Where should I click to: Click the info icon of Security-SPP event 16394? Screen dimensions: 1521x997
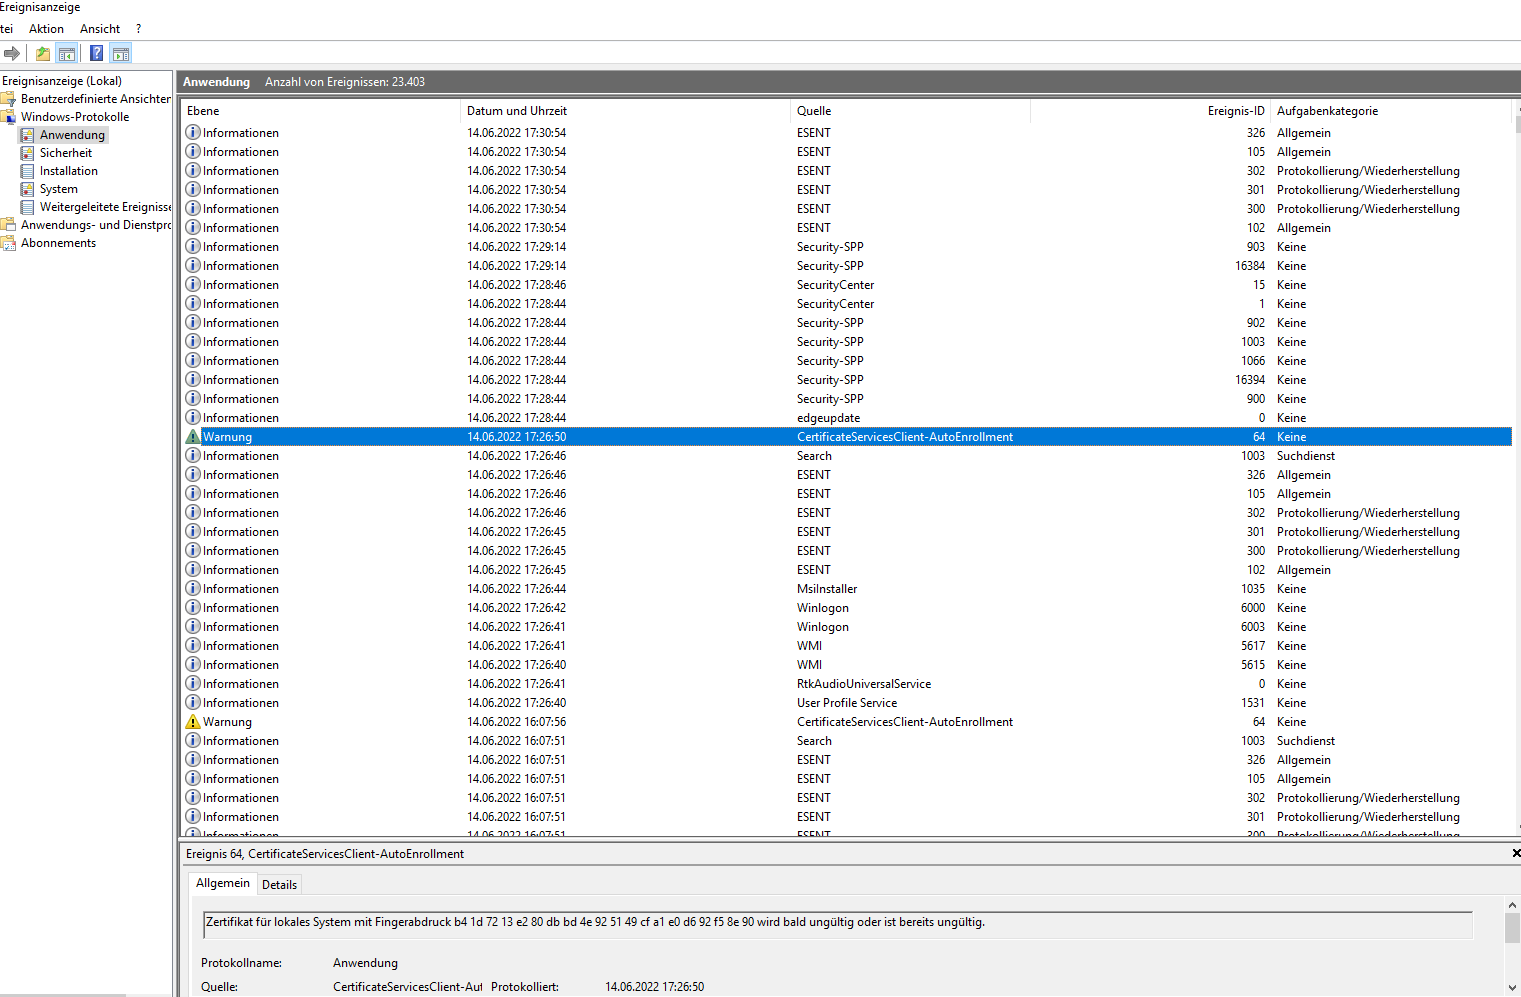(194, 380)
